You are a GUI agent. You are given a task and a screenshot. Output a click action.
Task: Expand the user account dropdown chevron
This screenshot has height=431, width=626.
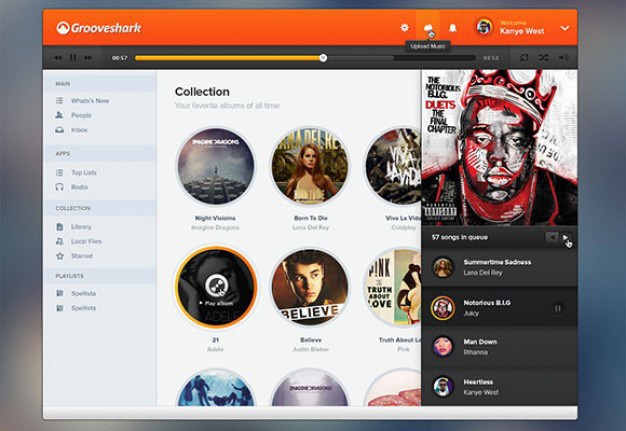coord(565,28)
